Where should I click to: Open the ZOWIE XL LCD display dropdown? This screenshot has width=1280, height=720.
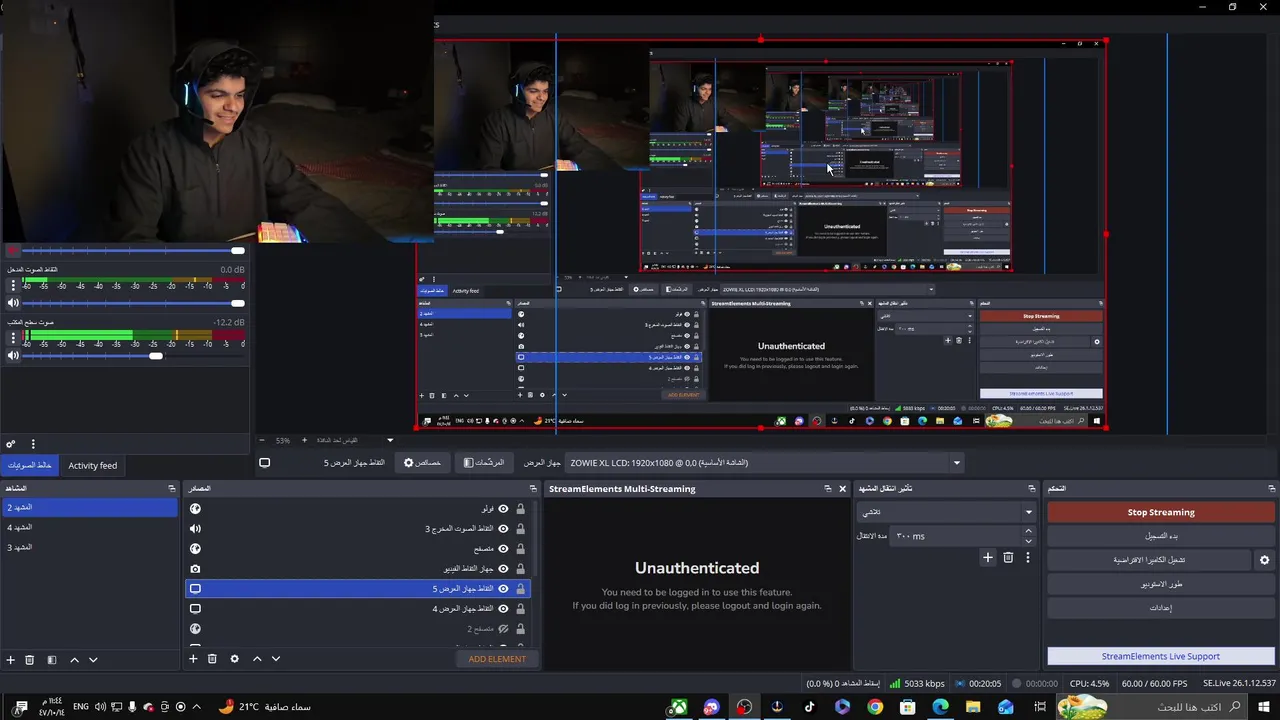(x=765, y=463)
